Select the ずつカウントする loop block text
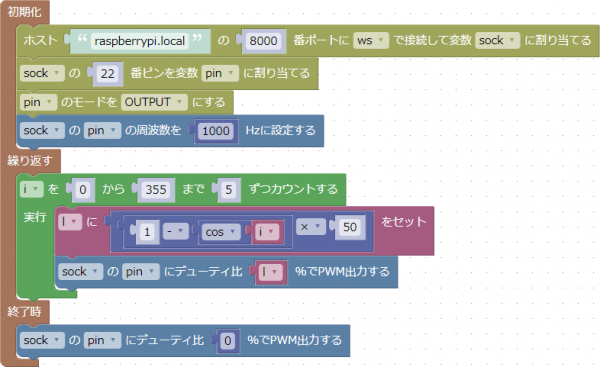 293,189
